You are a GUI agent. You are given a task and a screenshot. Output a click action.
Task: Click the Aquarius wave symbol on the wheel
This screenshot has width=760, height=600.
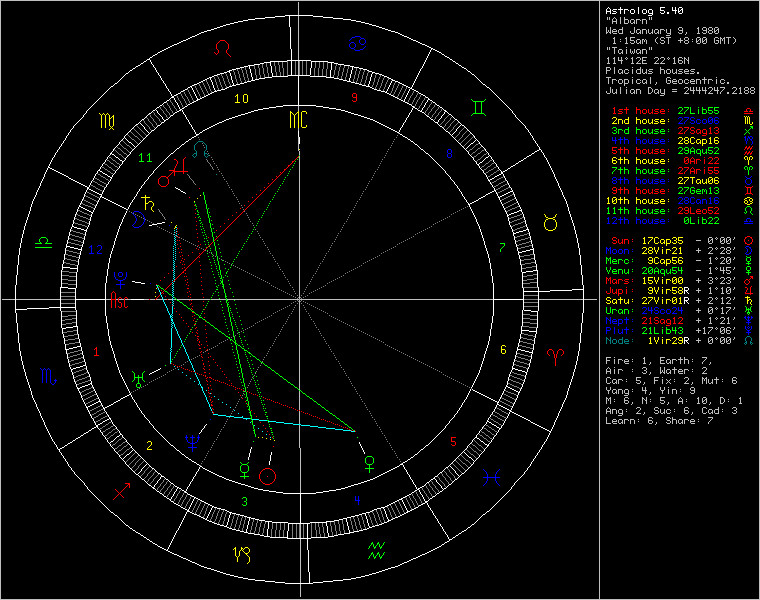pyautogui.click(x=377, y=548)
